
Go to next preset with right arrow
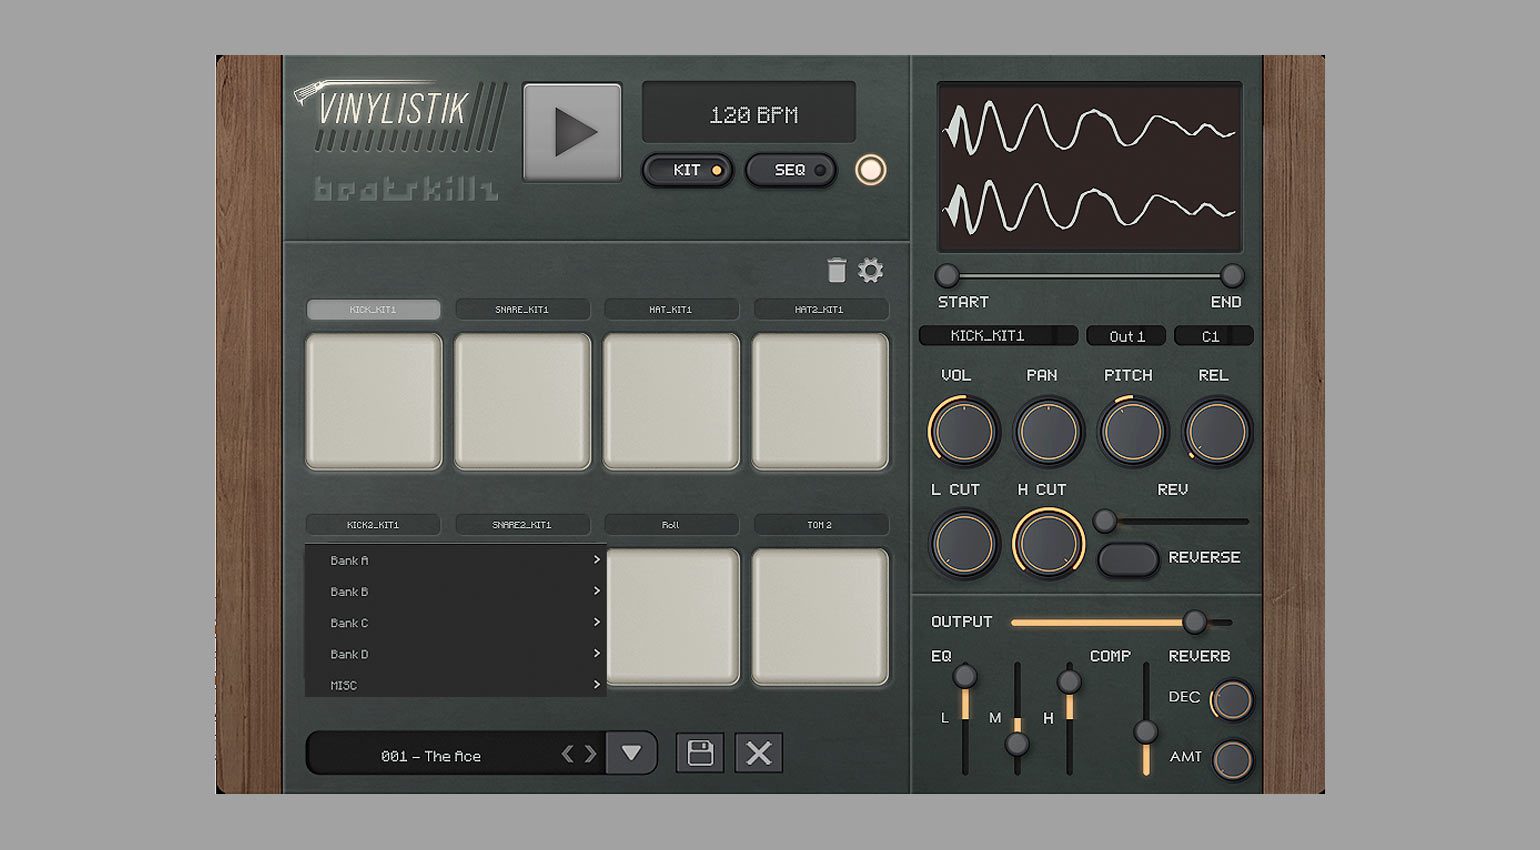pyautogui.click(x=590, y=754)
